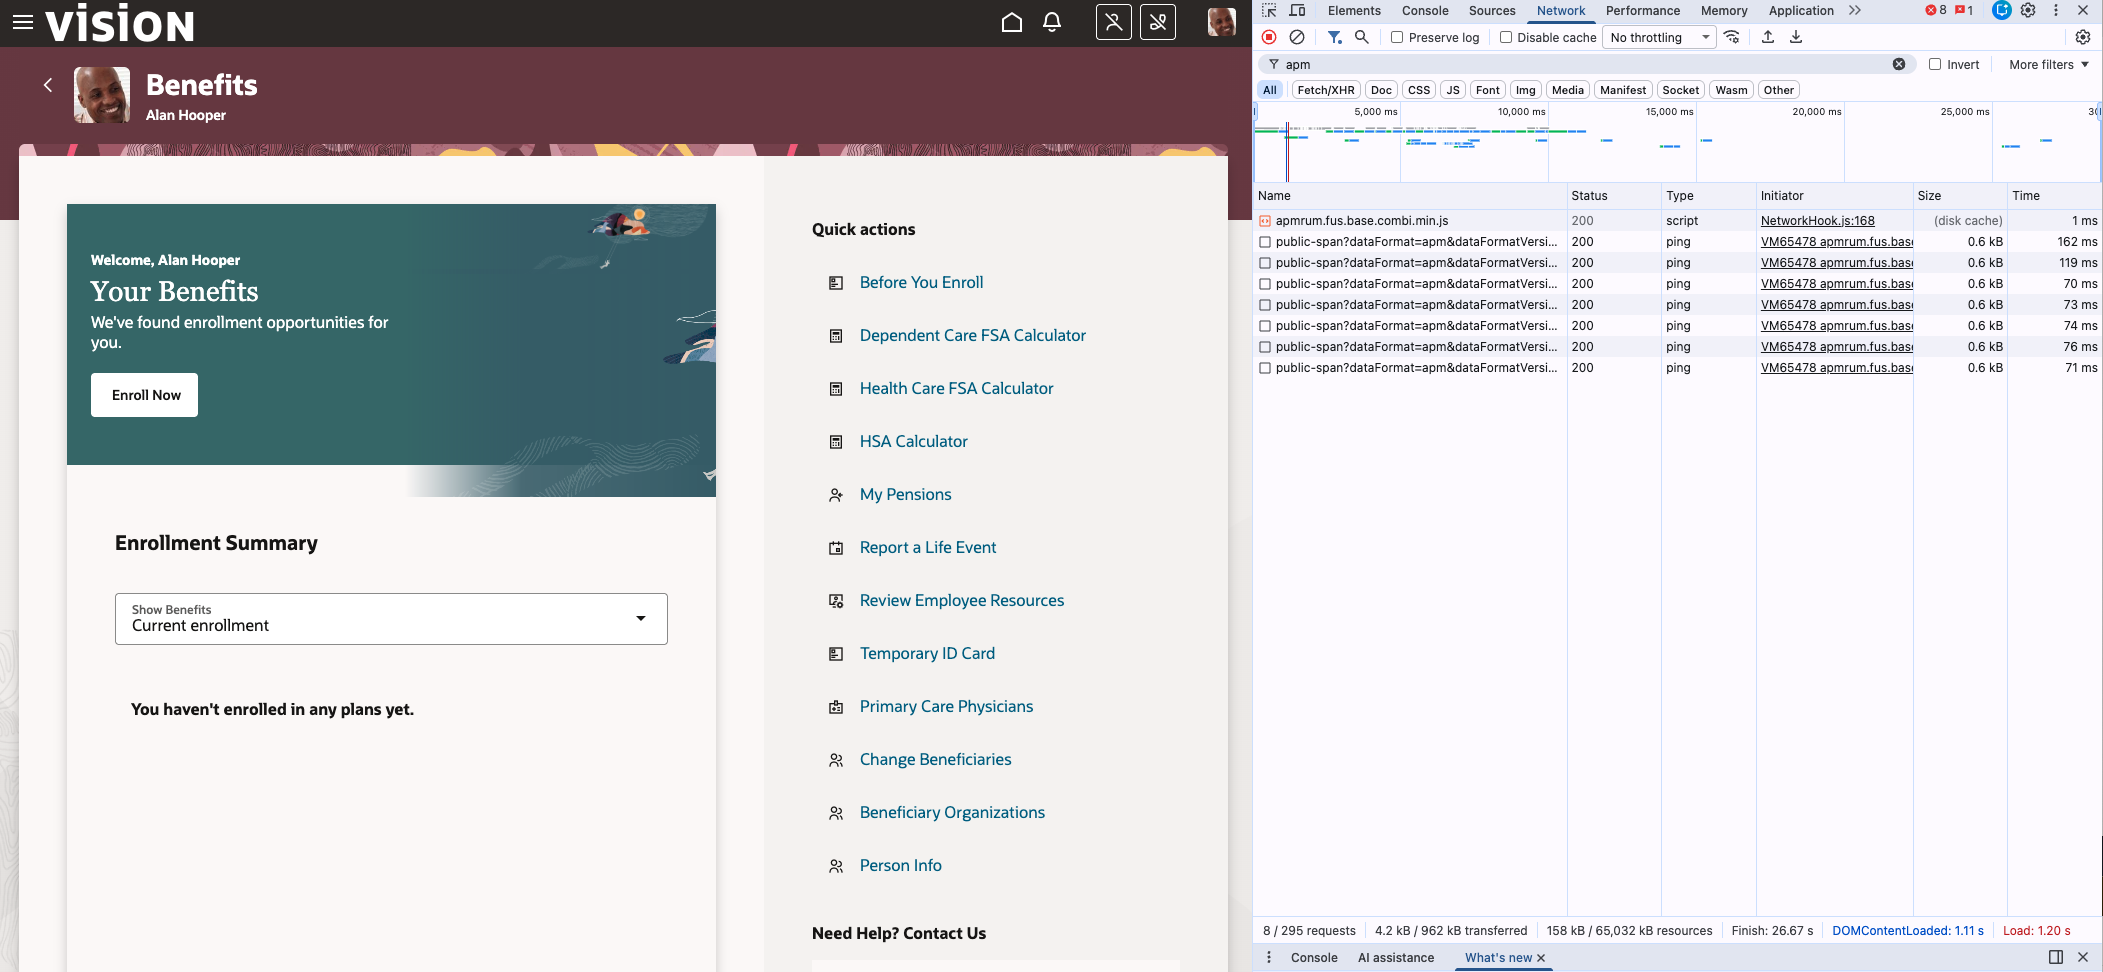Enable the Disable cache checkbox
This screenshot has height=972, width=2103.
tap(1506, 37)
